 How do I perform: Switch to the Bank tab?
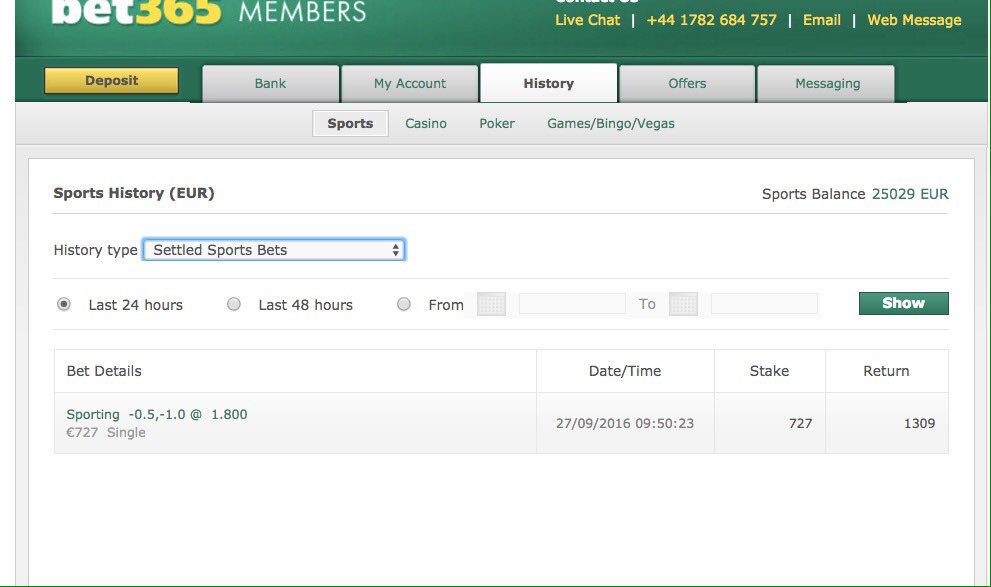[x=270, y=83]
